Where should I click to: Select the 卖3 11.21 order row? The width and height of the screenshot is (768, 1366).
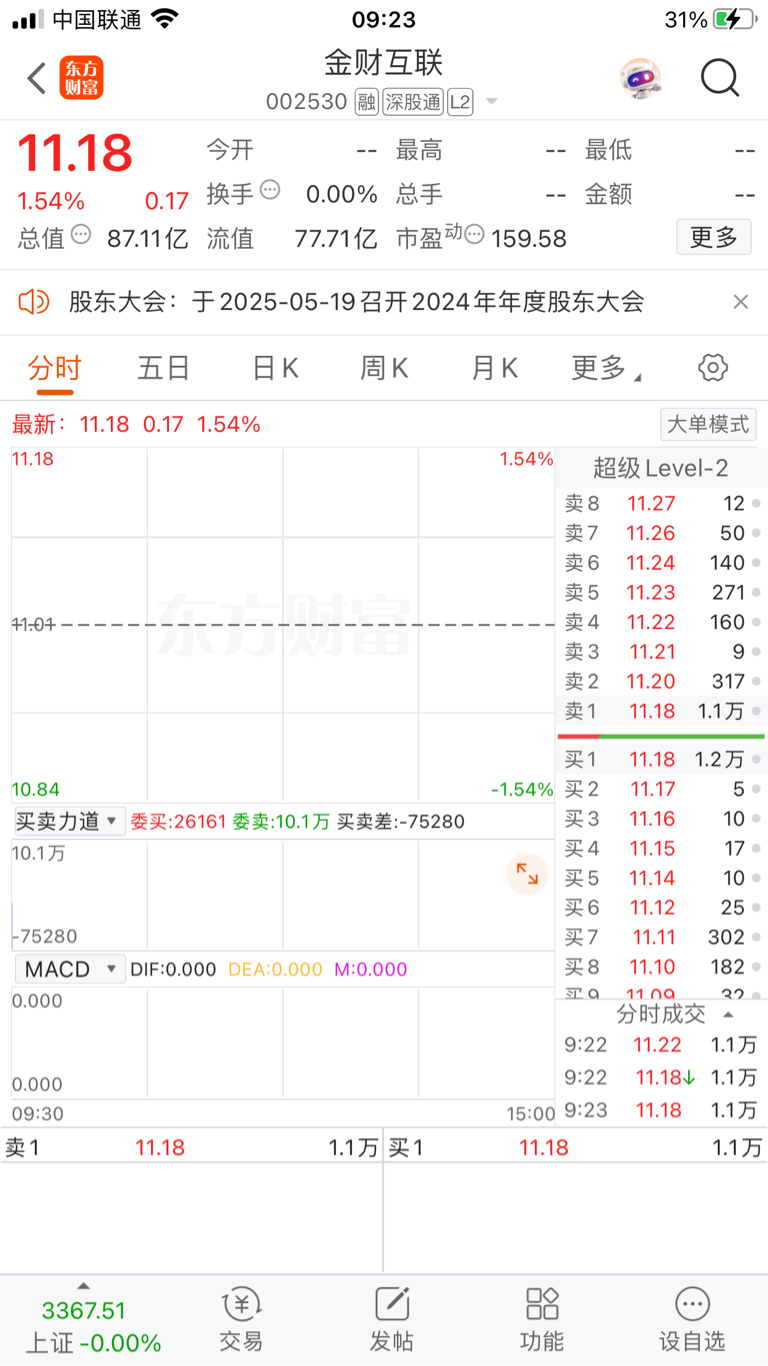click(660, 652)
